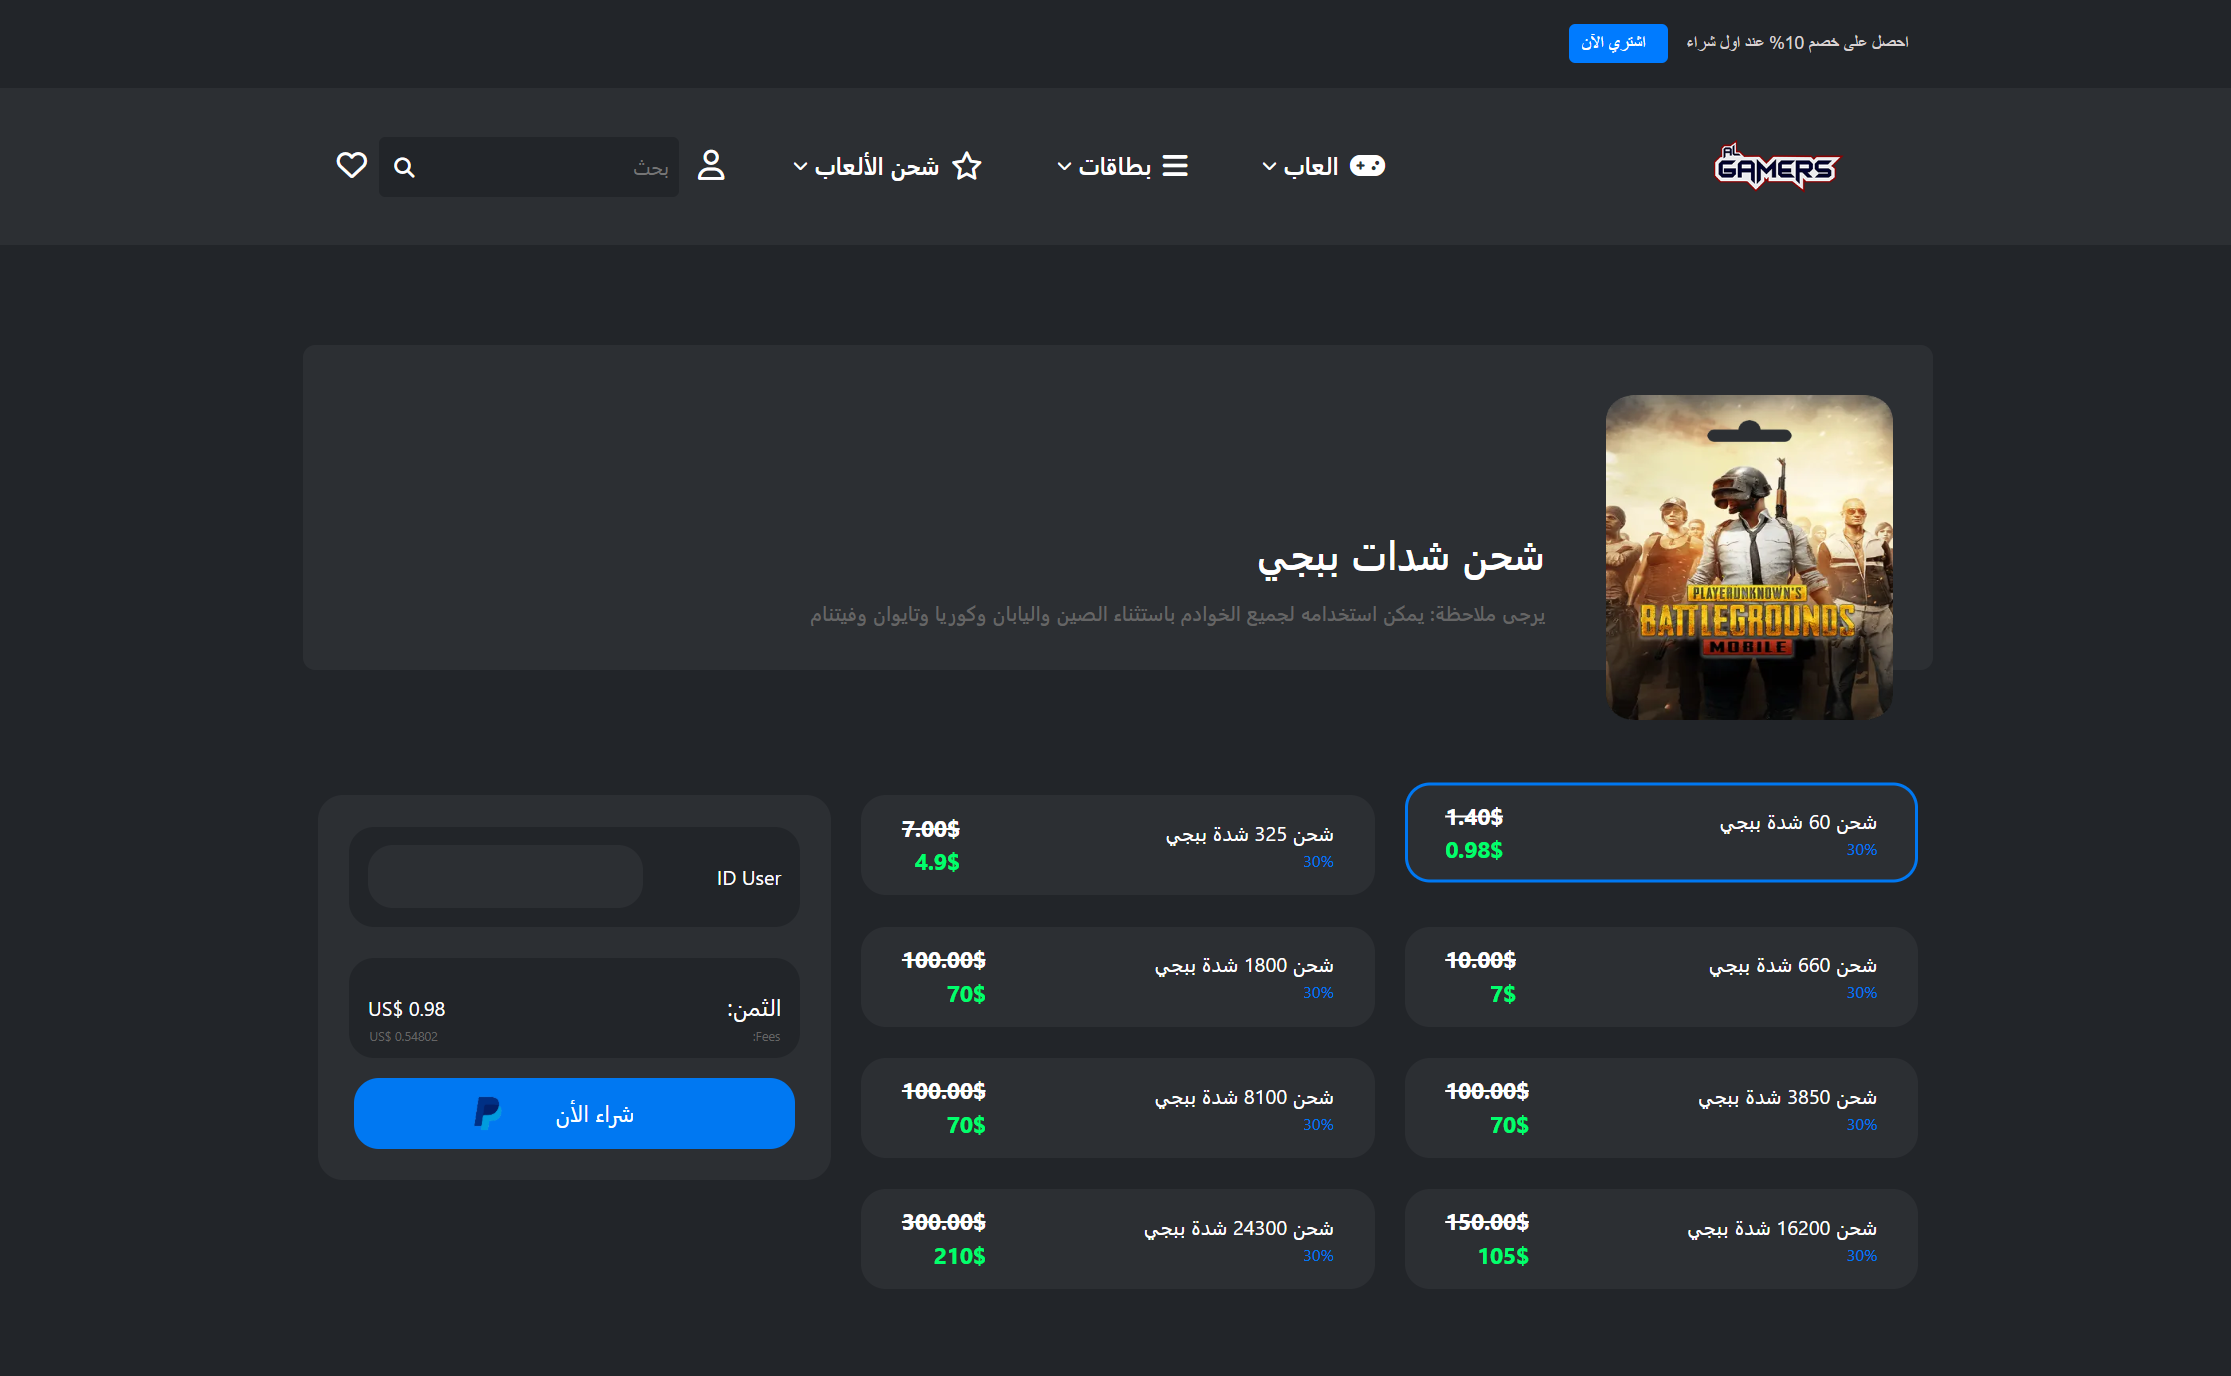Viewport: 2231px width, 1376px height.
Task: Click the PUBG Battlegrounds Mobile card image
Action: click(1749, 557)
